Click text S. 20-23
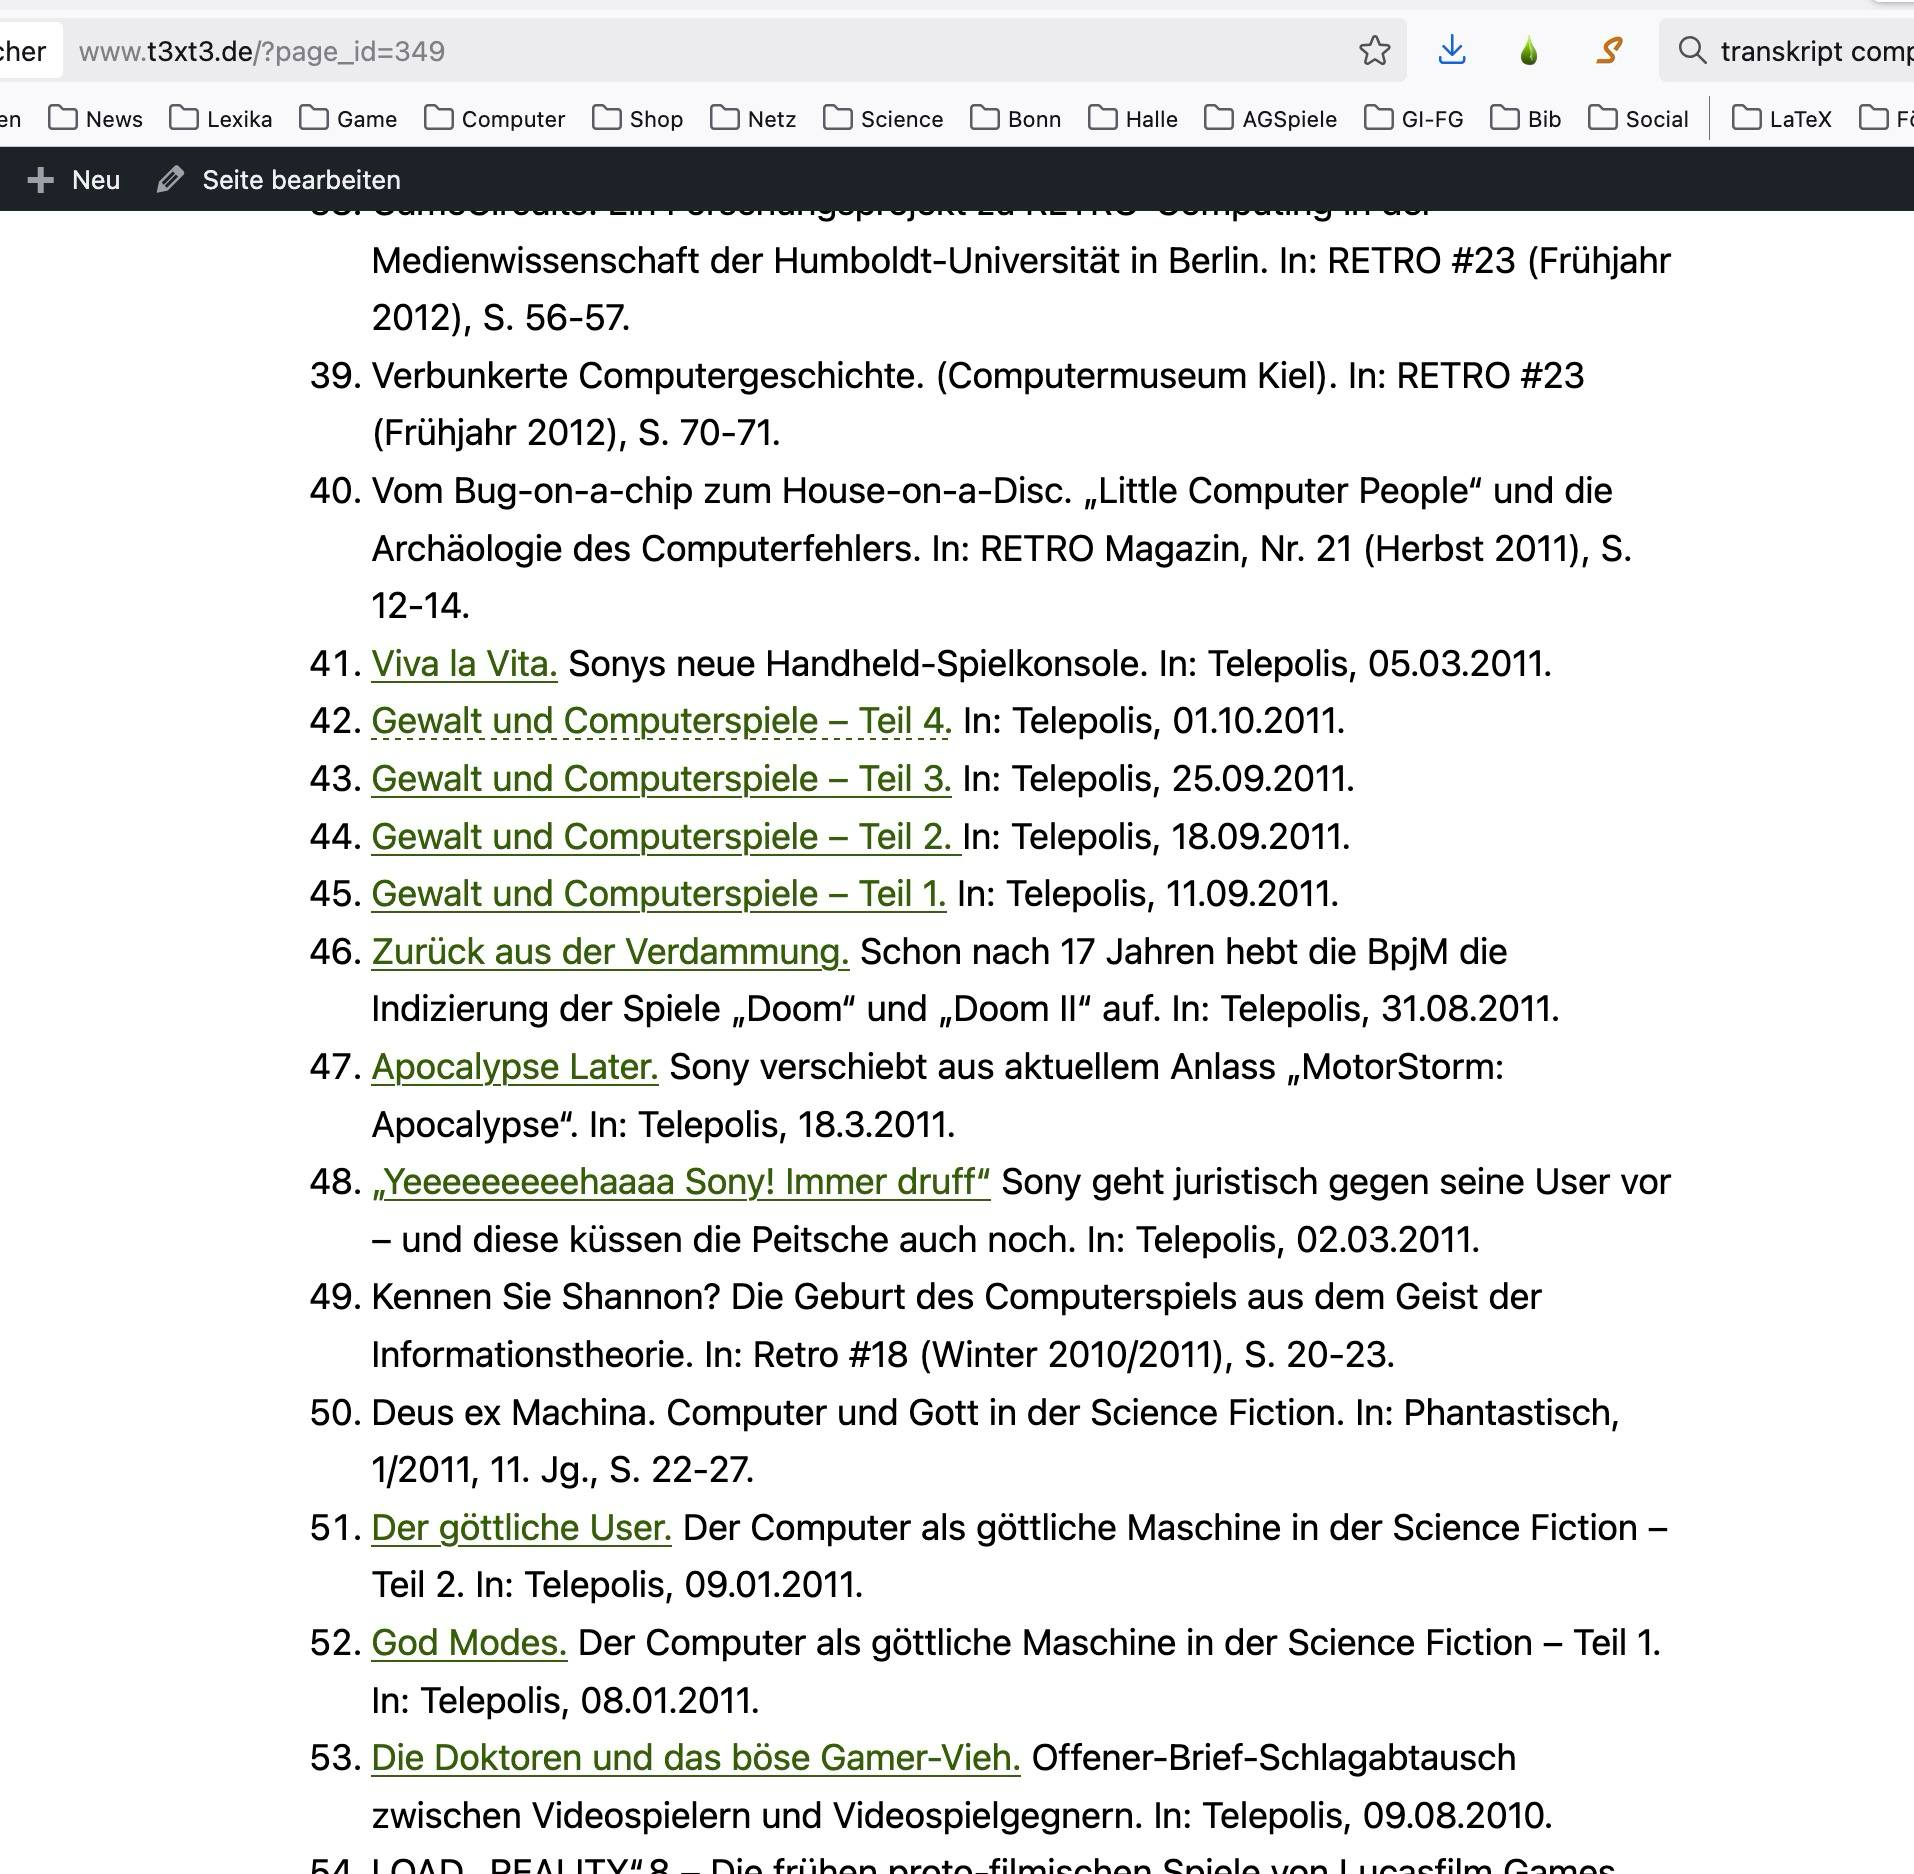This screenshot has height=1874, width=1914. [1319, 1355]
